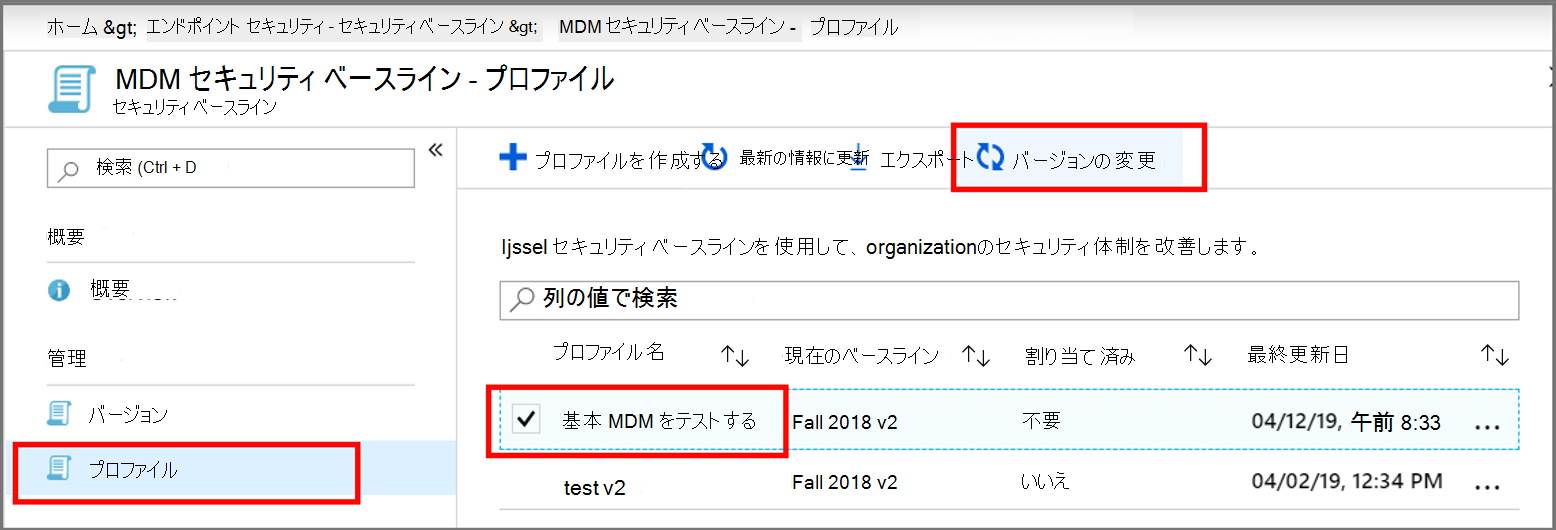
Task: Click the overview (概要) info icon
Action: coord(60,290)
